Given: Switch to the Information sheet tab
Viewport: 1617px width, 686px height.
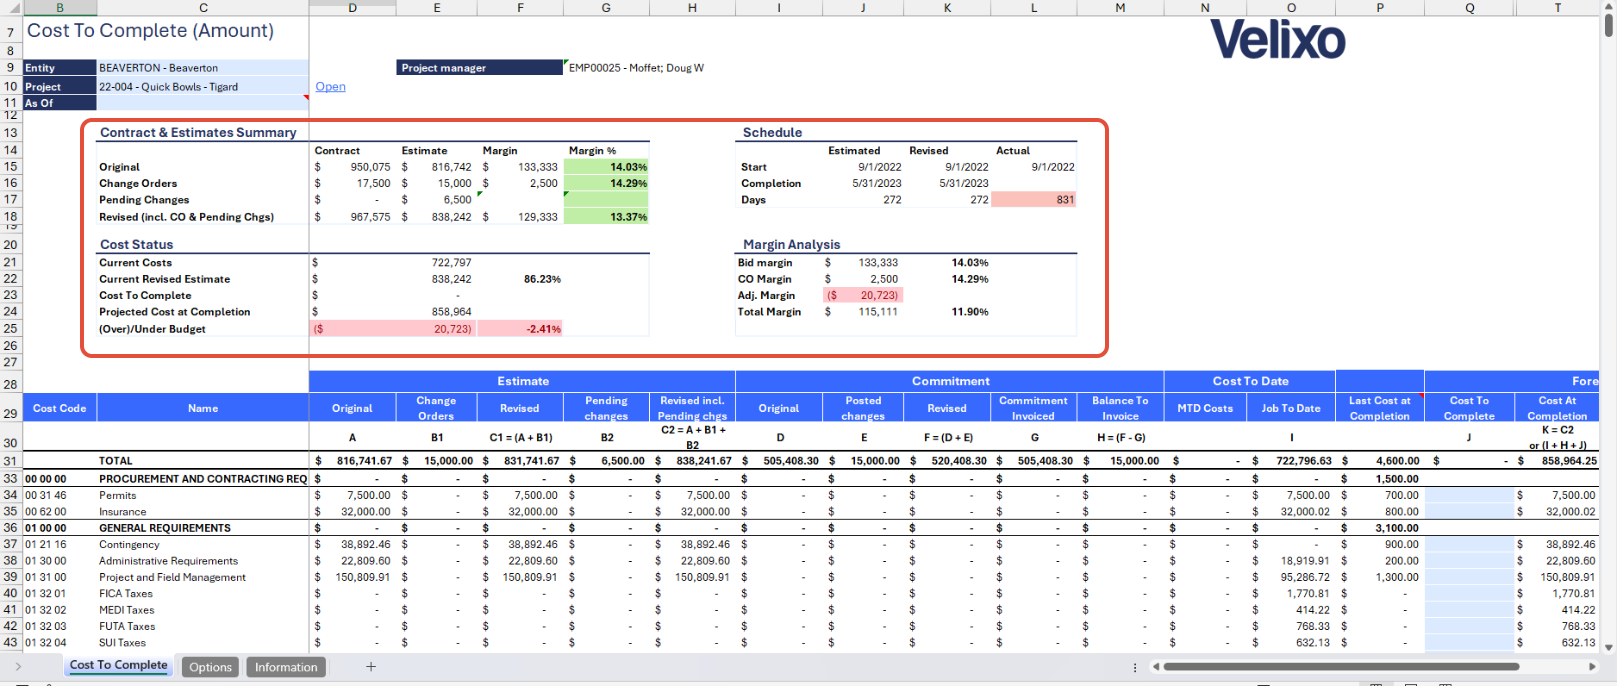Looking at the screenshot, I should (286, 667).
